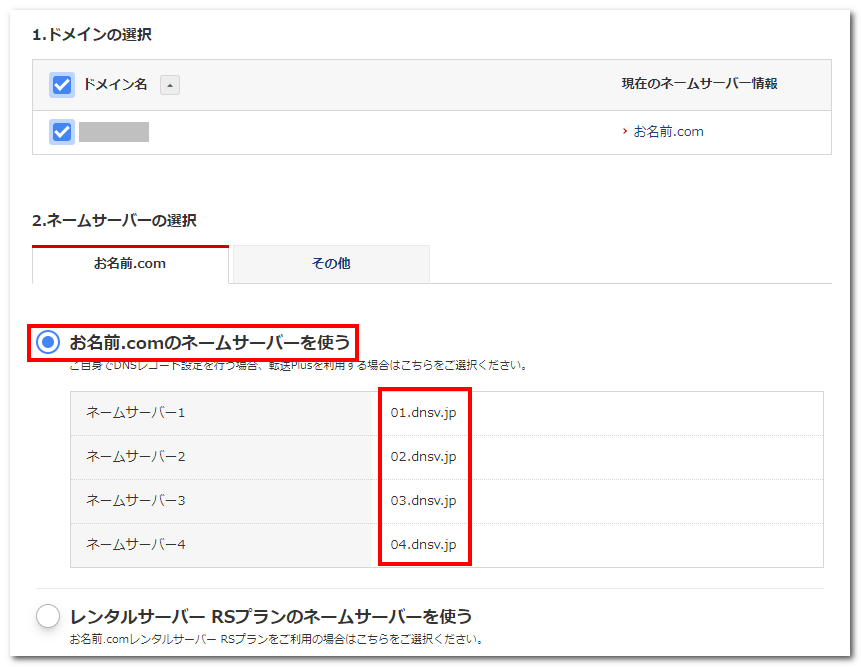Click the greyed-out domain name entry
The width and height of the screenshot is (861, 667).
114,132
